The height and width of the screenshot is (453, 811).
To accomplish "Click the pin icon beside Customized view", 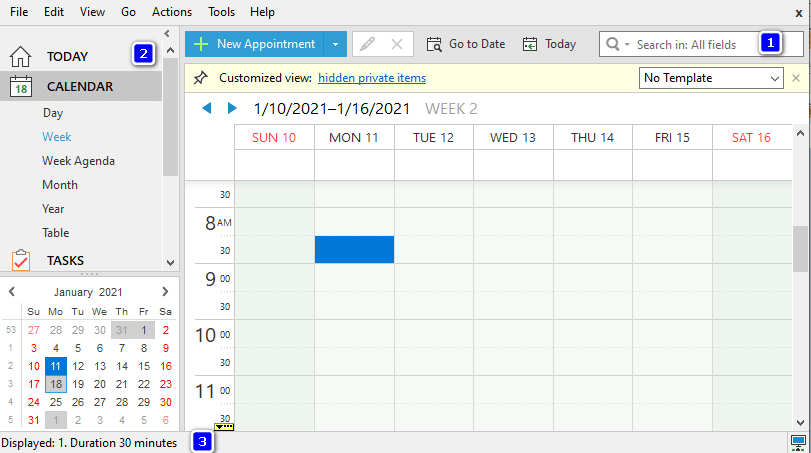I will tap(200, 78).
